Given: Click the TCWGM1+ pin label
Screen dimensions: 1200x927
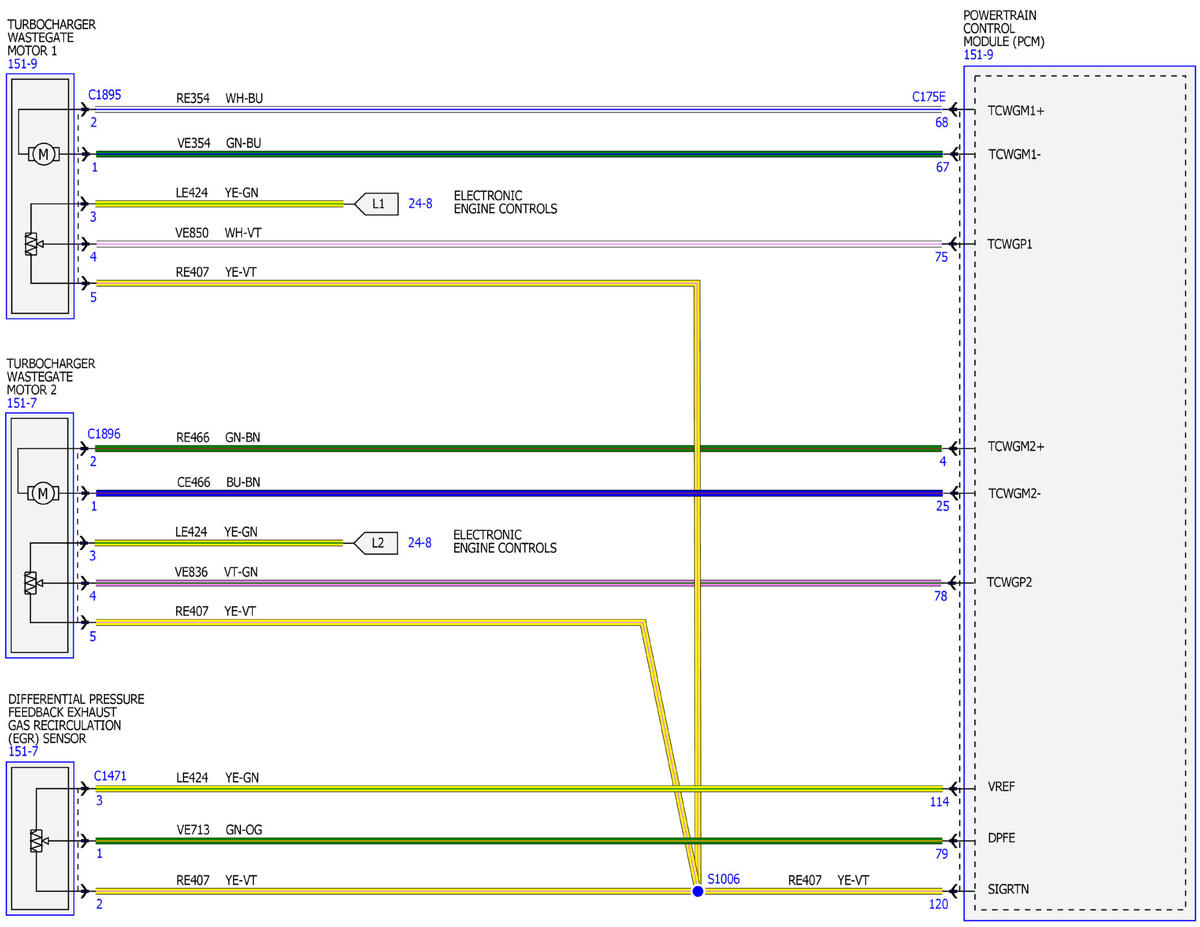Looking at the screenshot, I should [1016, 111].
